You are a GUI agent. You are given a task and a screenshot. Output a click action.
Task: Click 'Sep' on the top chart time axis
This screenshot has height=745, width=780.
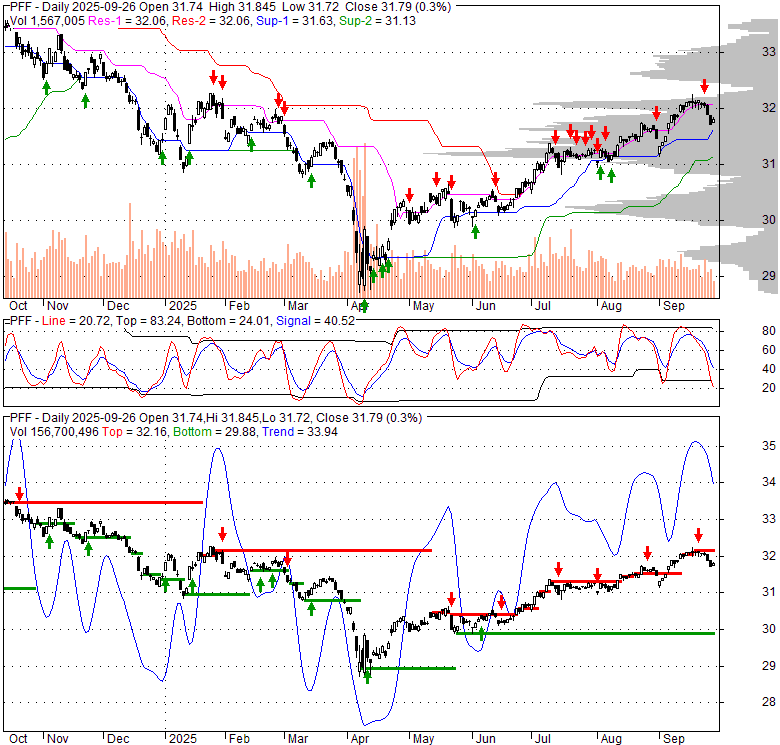(x=674, y=306)
